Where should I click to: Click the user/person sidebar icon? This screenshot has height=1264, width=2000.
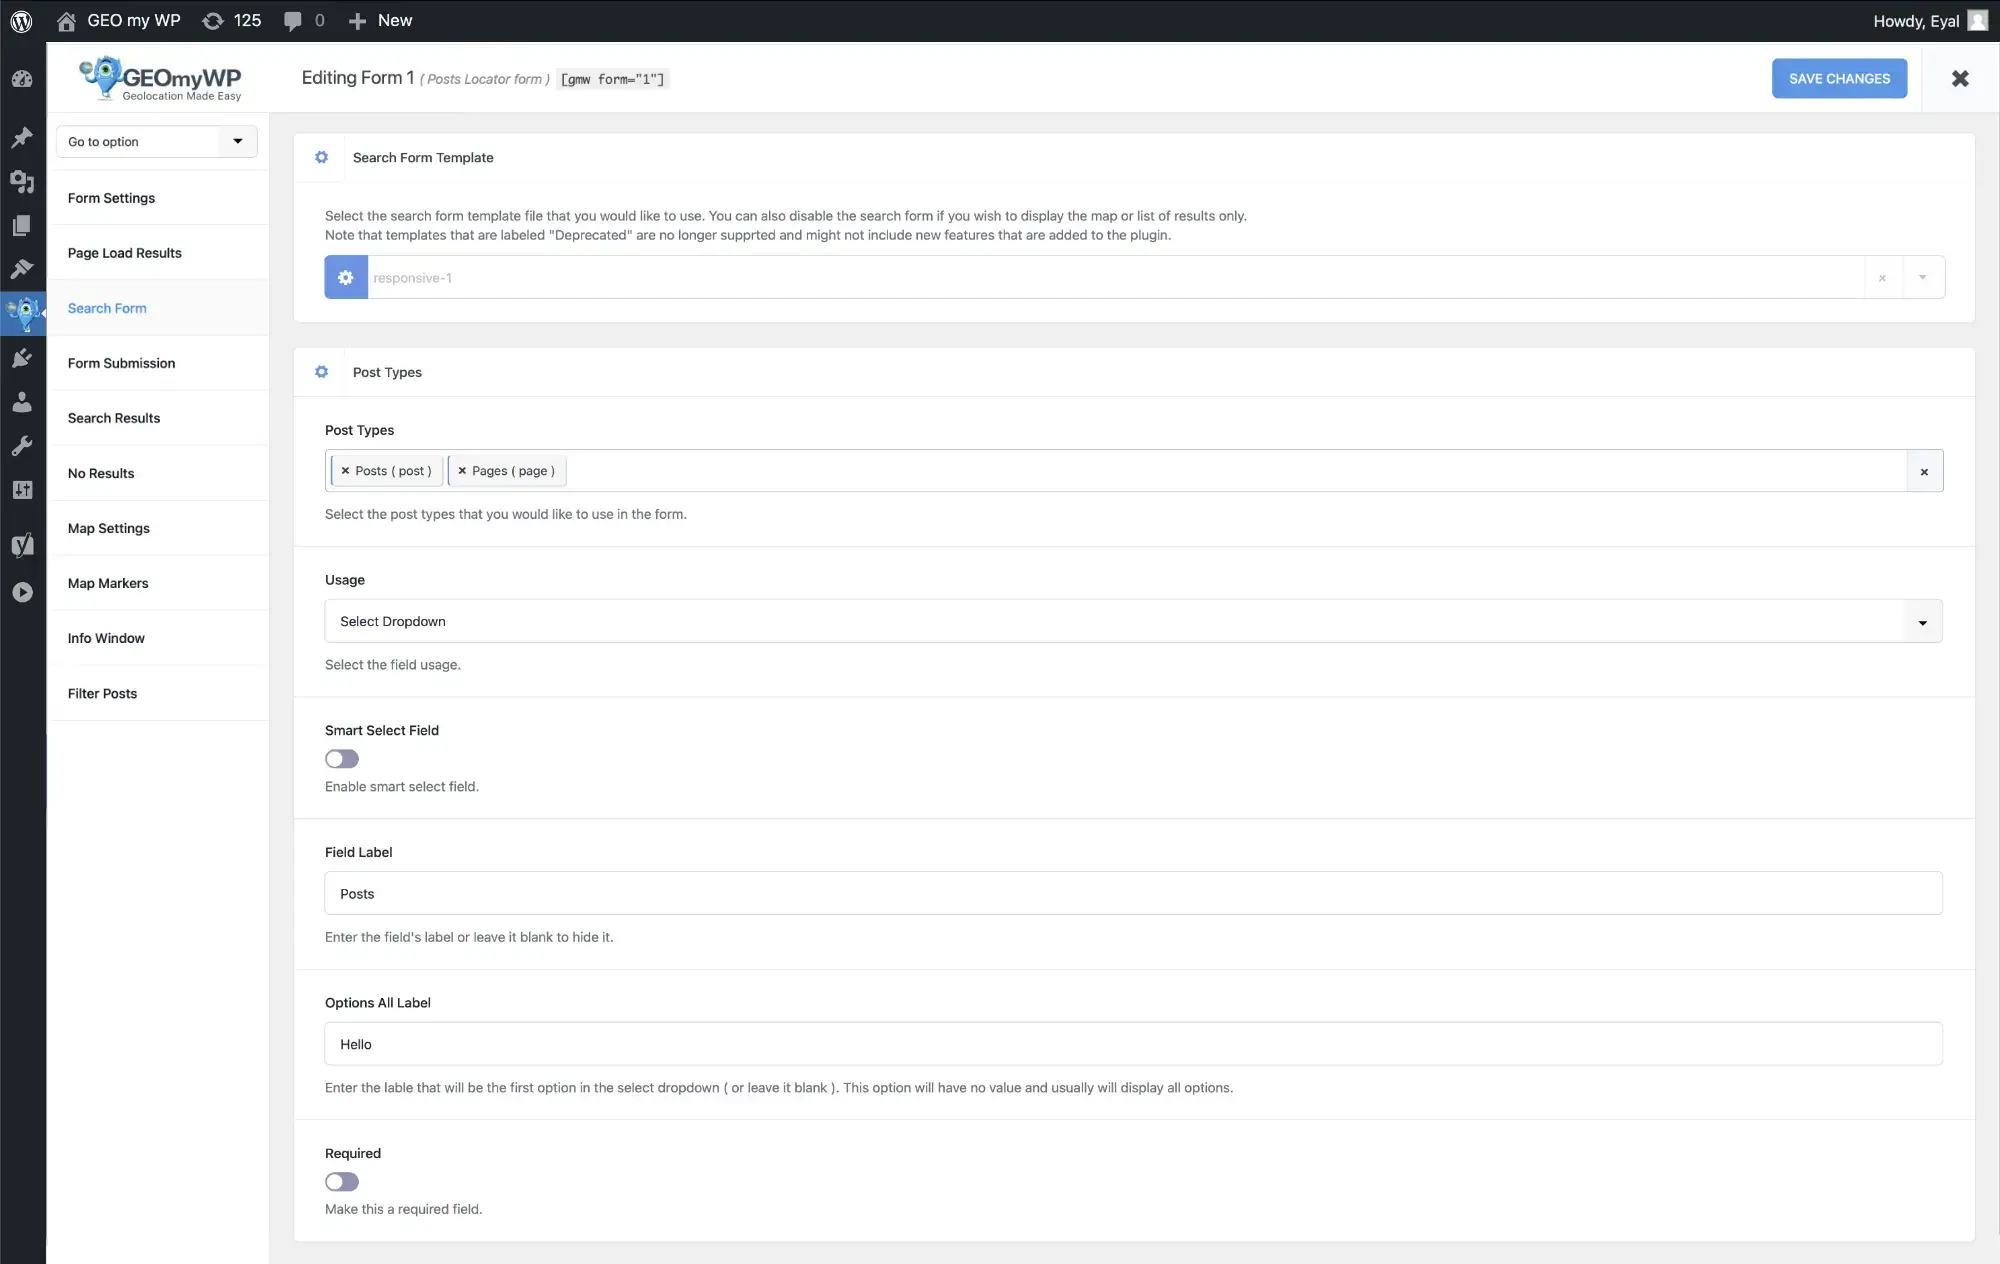click(x=22, y=400)
